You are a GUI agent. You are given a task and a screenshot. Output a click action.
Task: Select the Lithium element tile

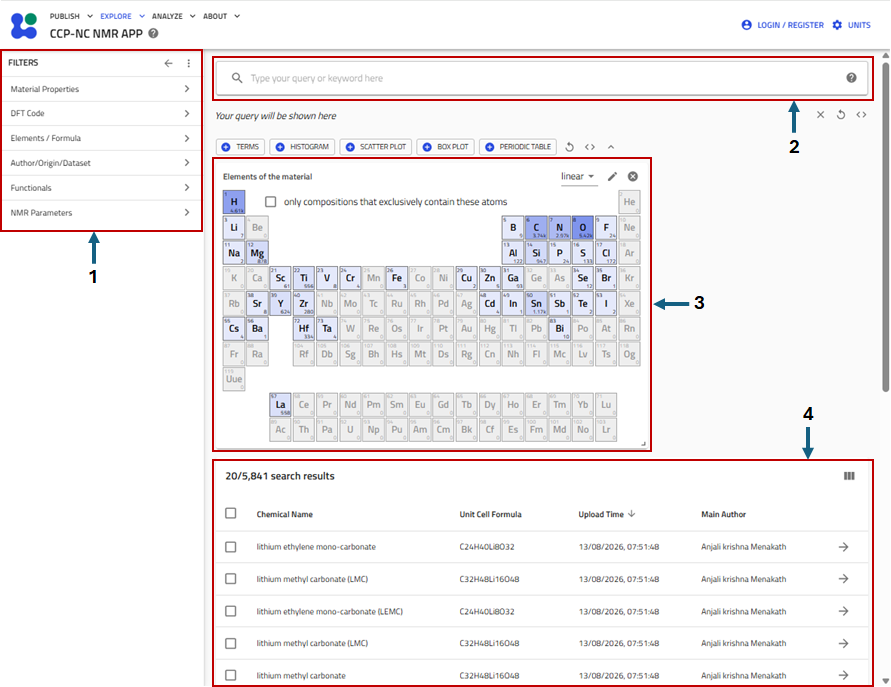click(234, 227)
